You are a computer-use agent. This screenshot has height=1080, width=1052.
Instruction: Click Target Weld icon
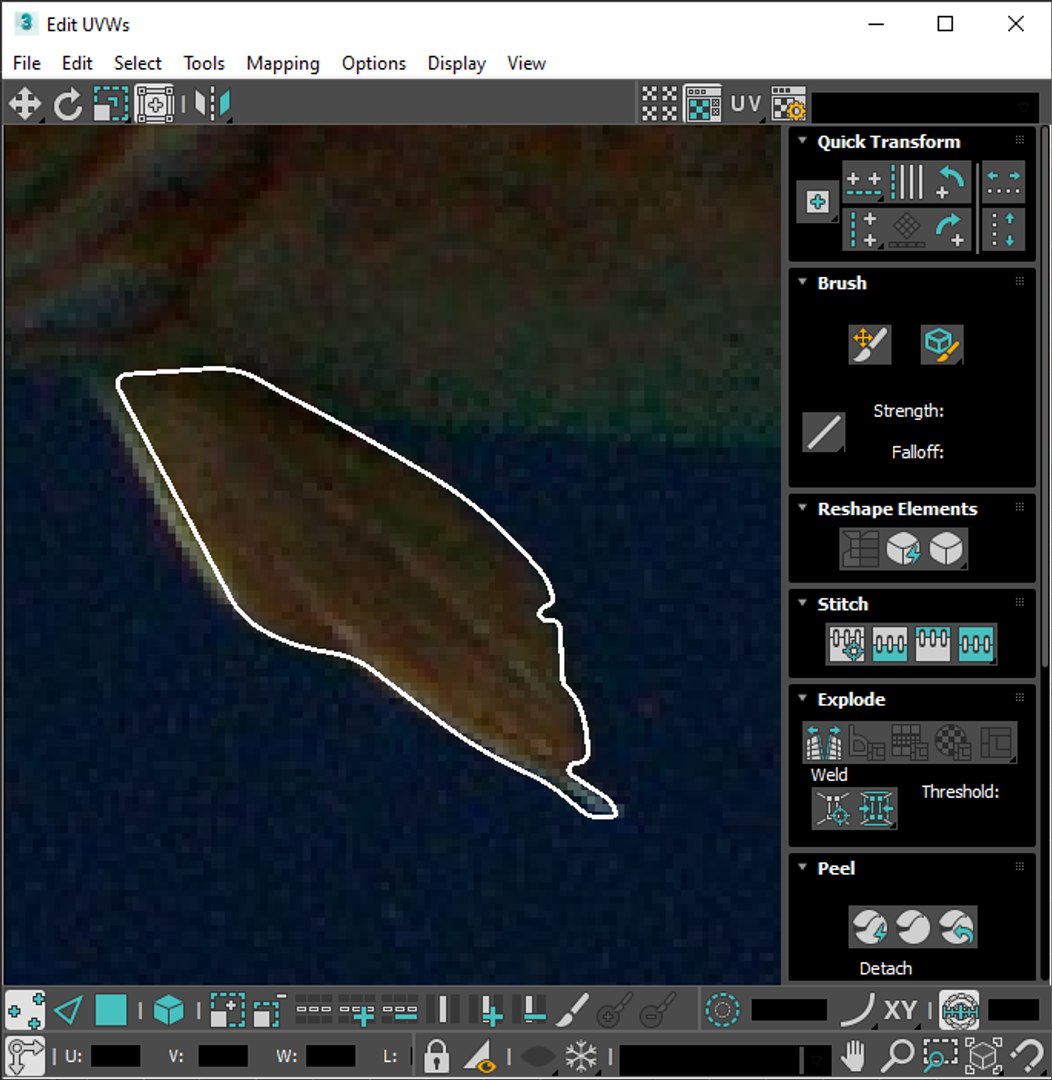click(833, 808)
